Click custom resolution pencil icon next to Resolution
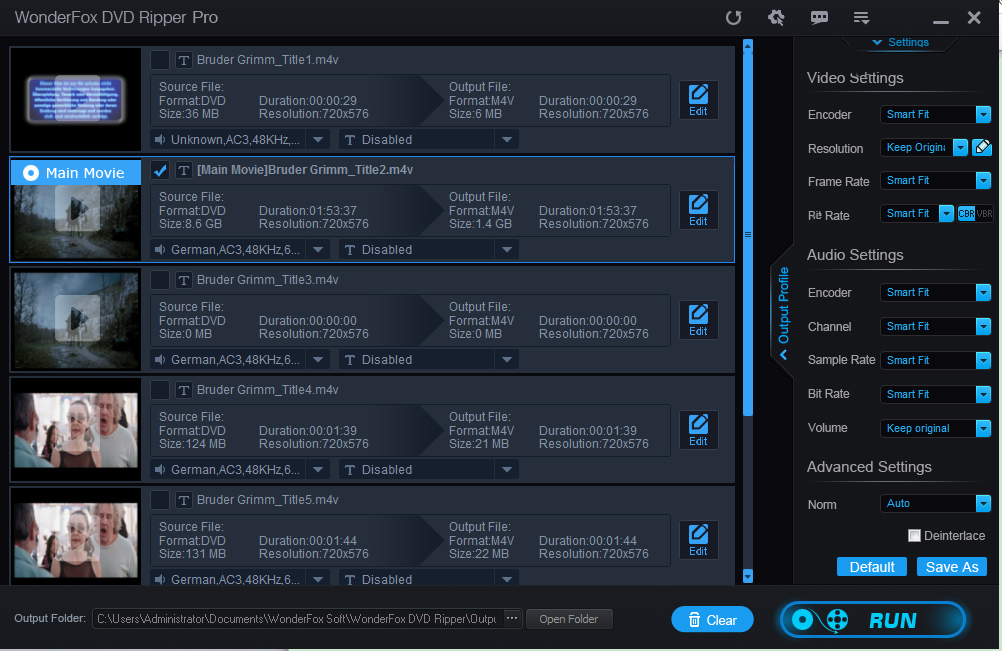The width and height of the screenshot is (1002, 651). click(982, 148)
